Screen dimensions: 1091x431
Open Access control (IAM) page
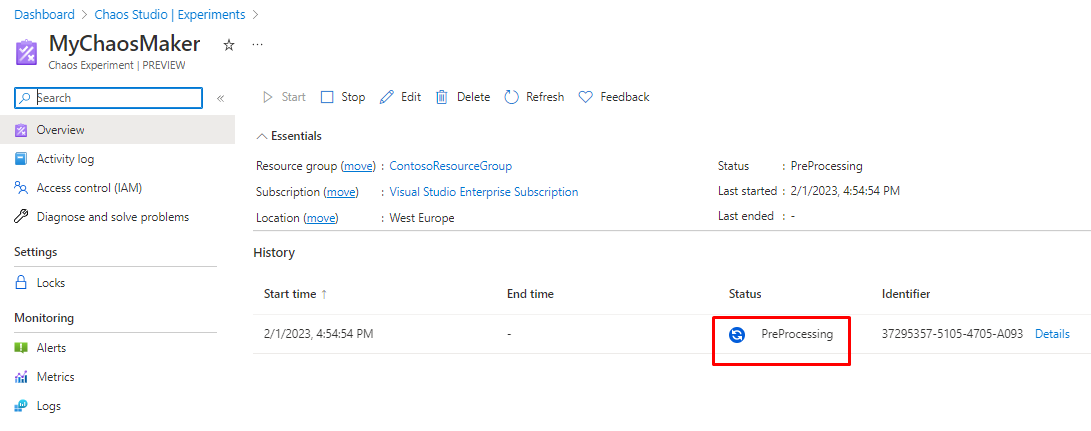click(89, 188)
